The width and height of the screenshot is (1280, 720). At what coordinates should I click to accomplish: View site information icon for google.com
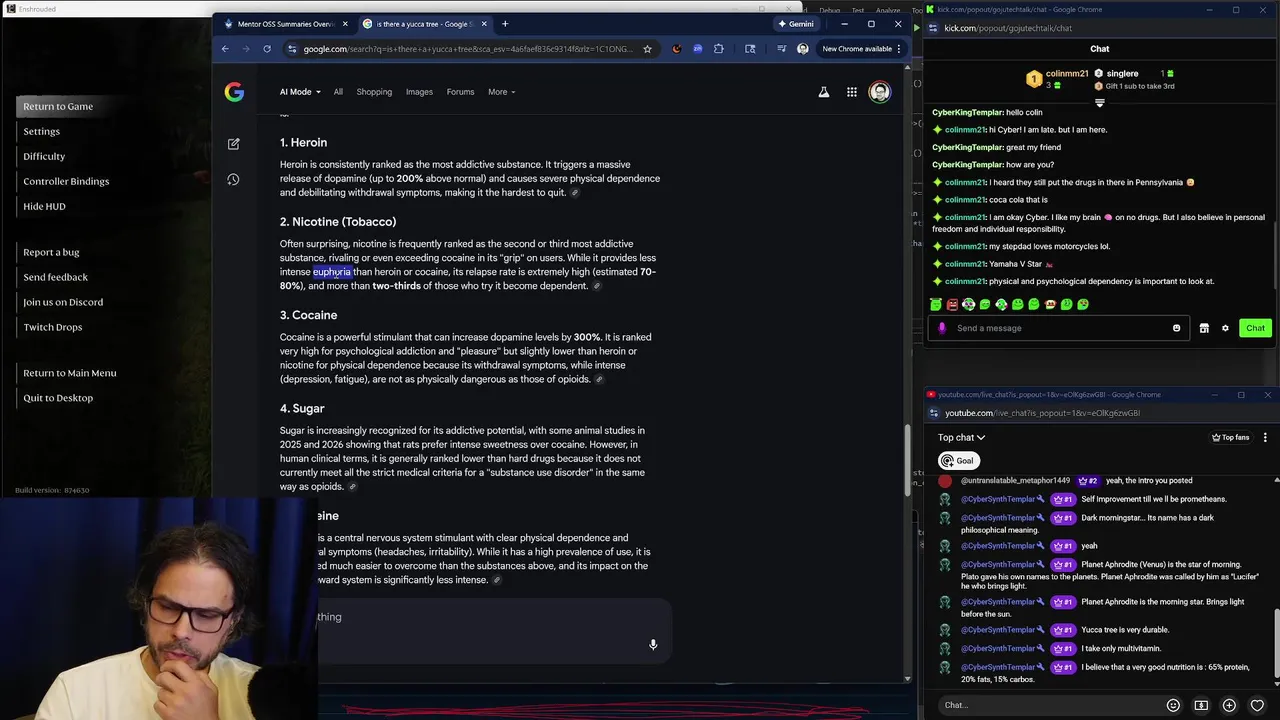(292, 49)
